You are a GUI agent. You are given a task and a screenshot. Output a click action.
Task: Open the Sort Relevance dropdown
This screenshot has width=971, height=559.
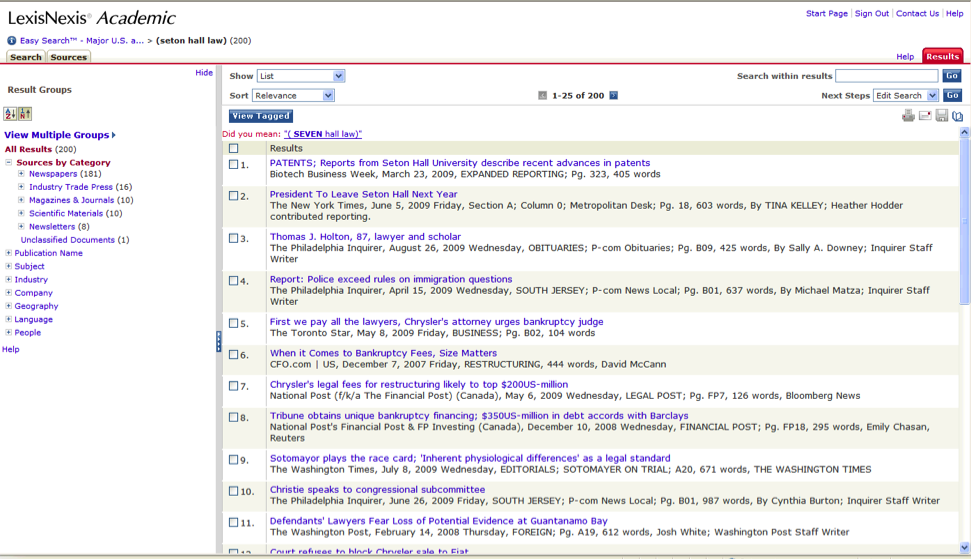[x=293, y=95]
